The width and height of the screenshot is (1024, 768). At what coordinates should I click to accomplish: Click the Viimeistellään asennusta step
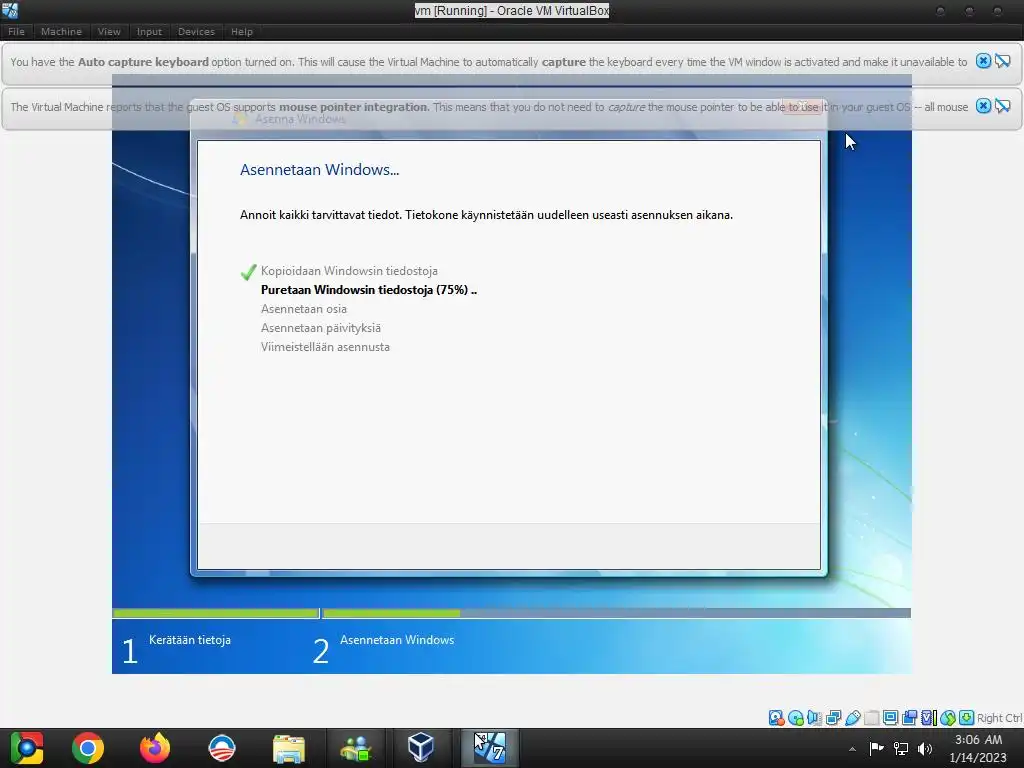[x=325, y=347]
